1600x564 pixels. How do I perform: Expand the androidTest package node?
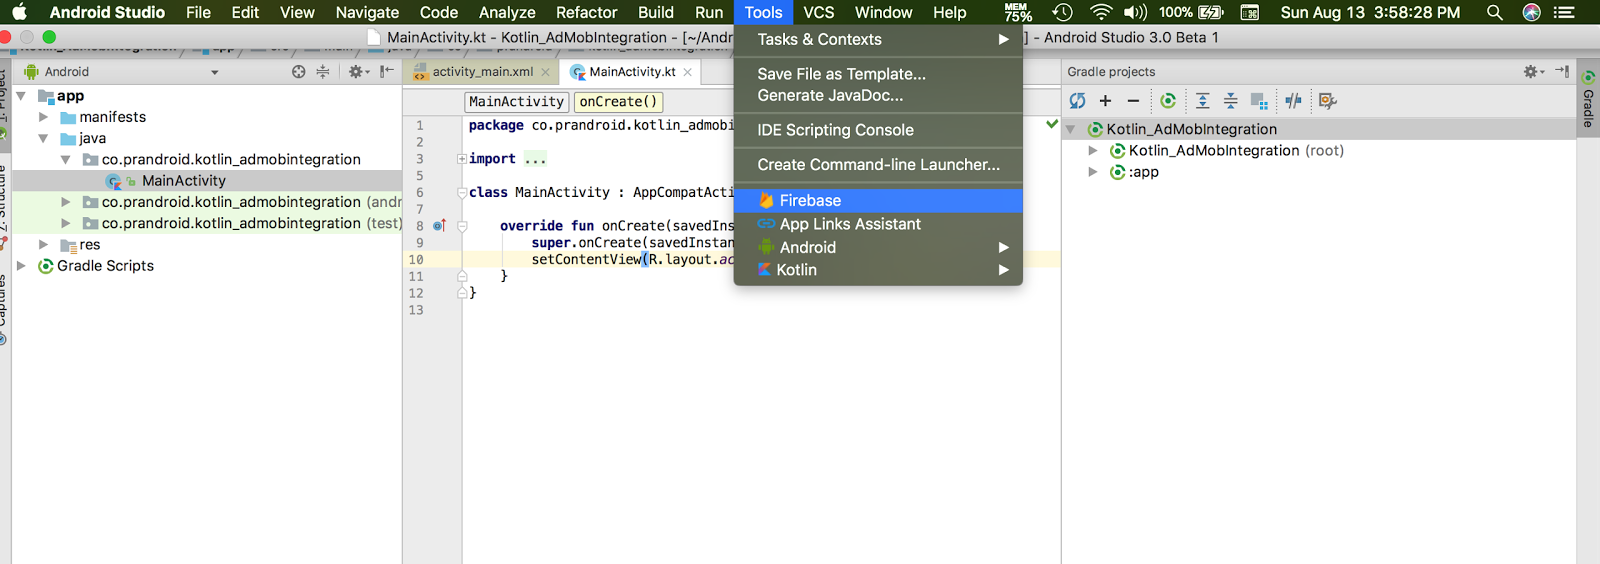[65, 202]
